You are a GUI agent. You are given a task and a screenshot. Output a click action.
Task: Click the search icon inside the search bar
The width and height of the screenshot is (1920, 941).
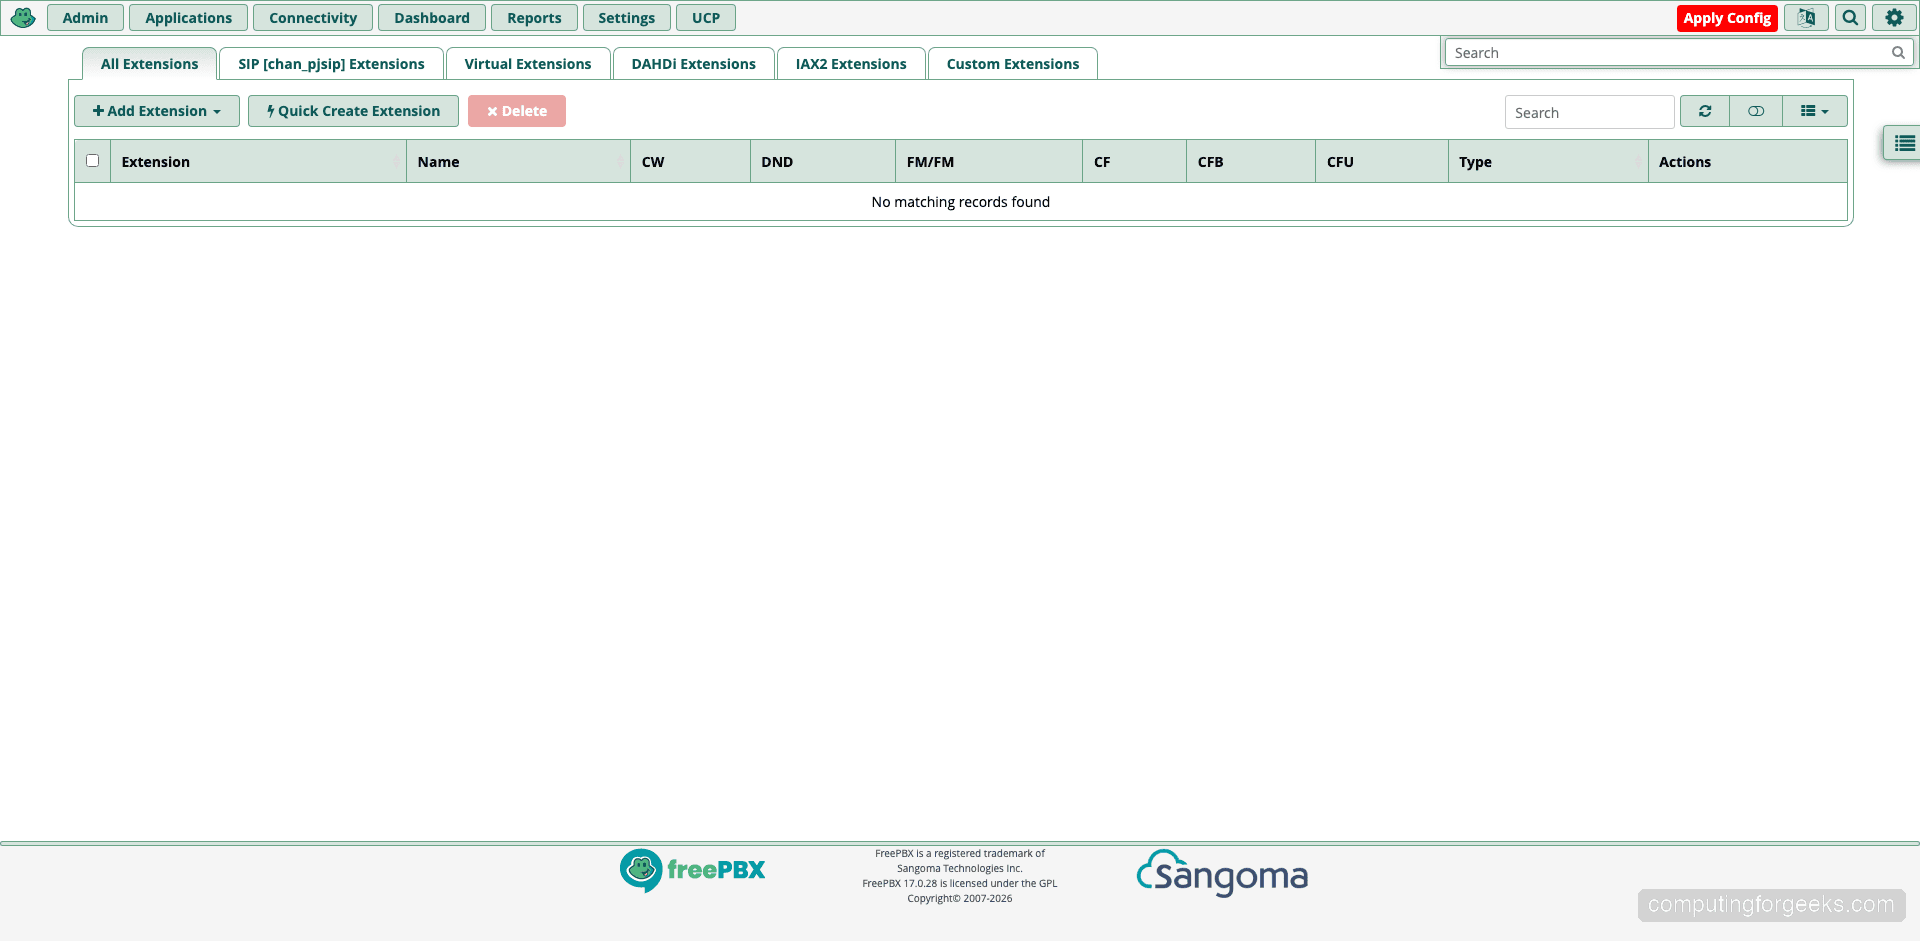pyautogui.click(x=1898, y=53)
